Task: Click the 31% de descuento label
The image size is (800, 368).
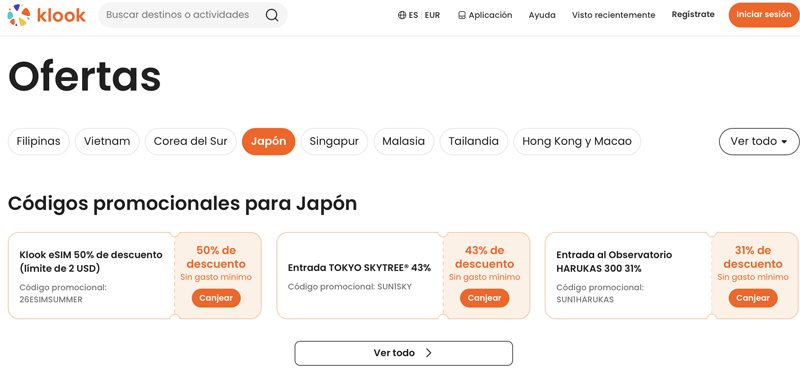Action: click(x=753, y=257)
